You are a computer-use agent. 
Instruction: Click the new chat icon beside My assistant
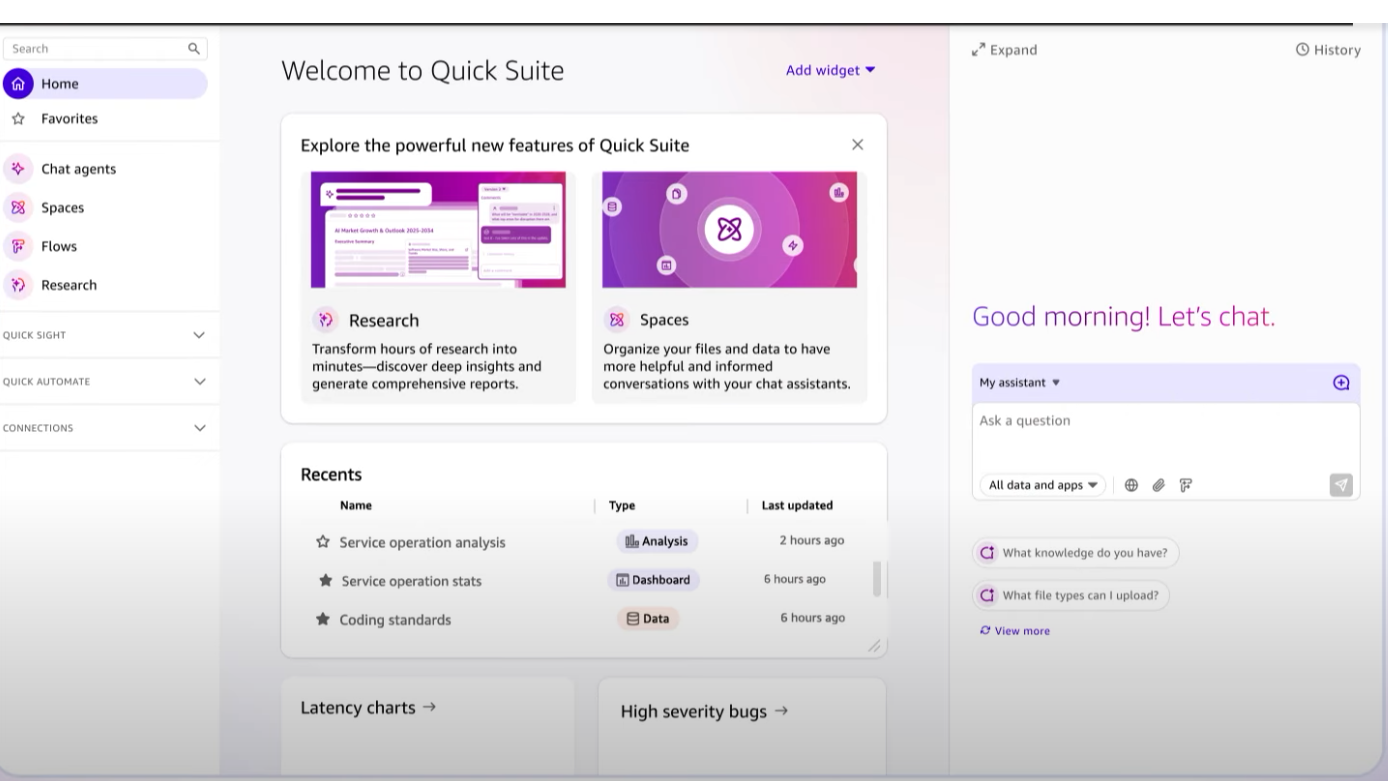coord(1341,383)
